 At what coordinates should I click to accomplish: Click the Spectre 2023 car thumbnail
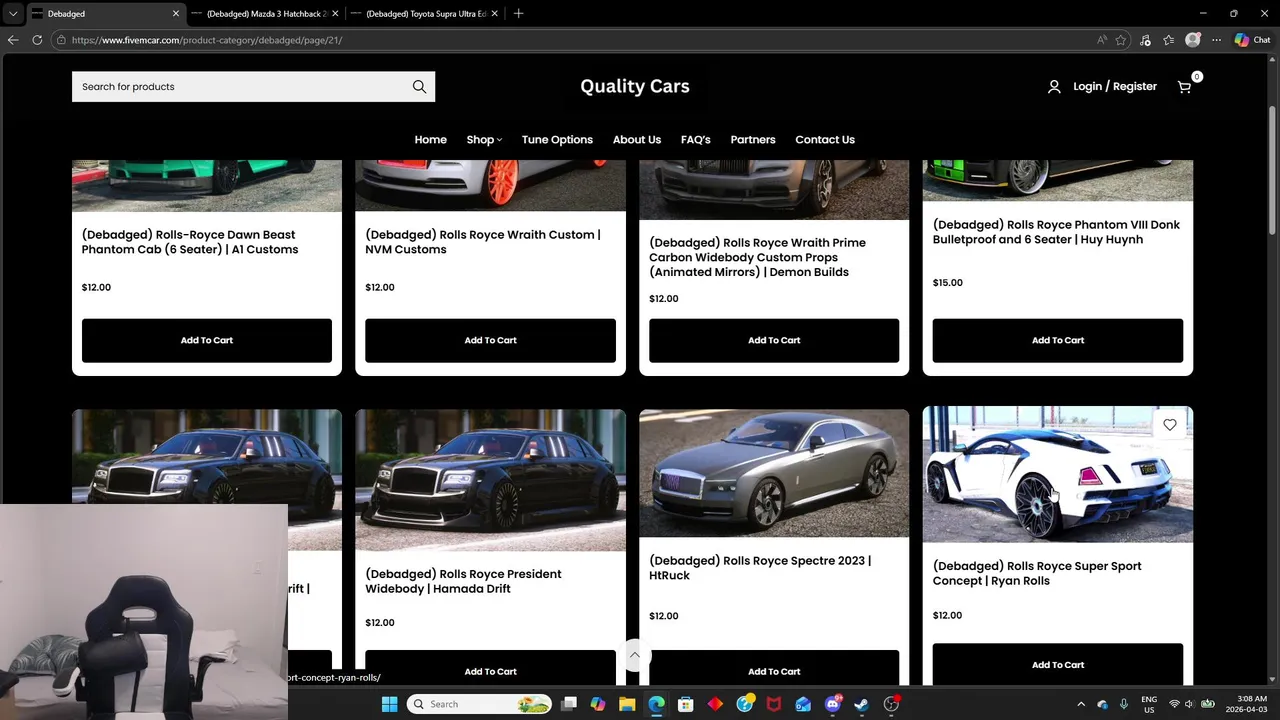pyautogui.click(x=774, y=472)
